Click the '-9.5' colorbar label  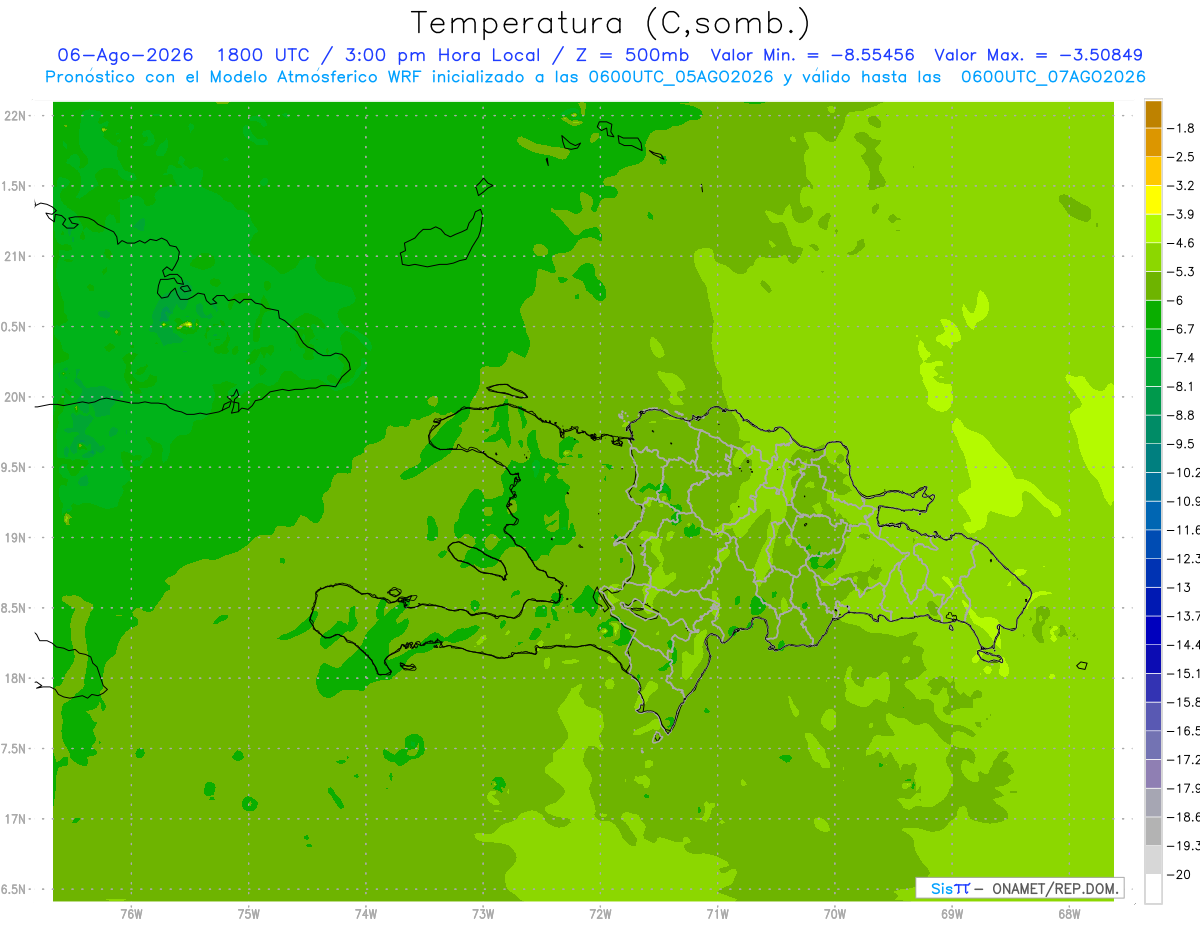[1182, 444]
